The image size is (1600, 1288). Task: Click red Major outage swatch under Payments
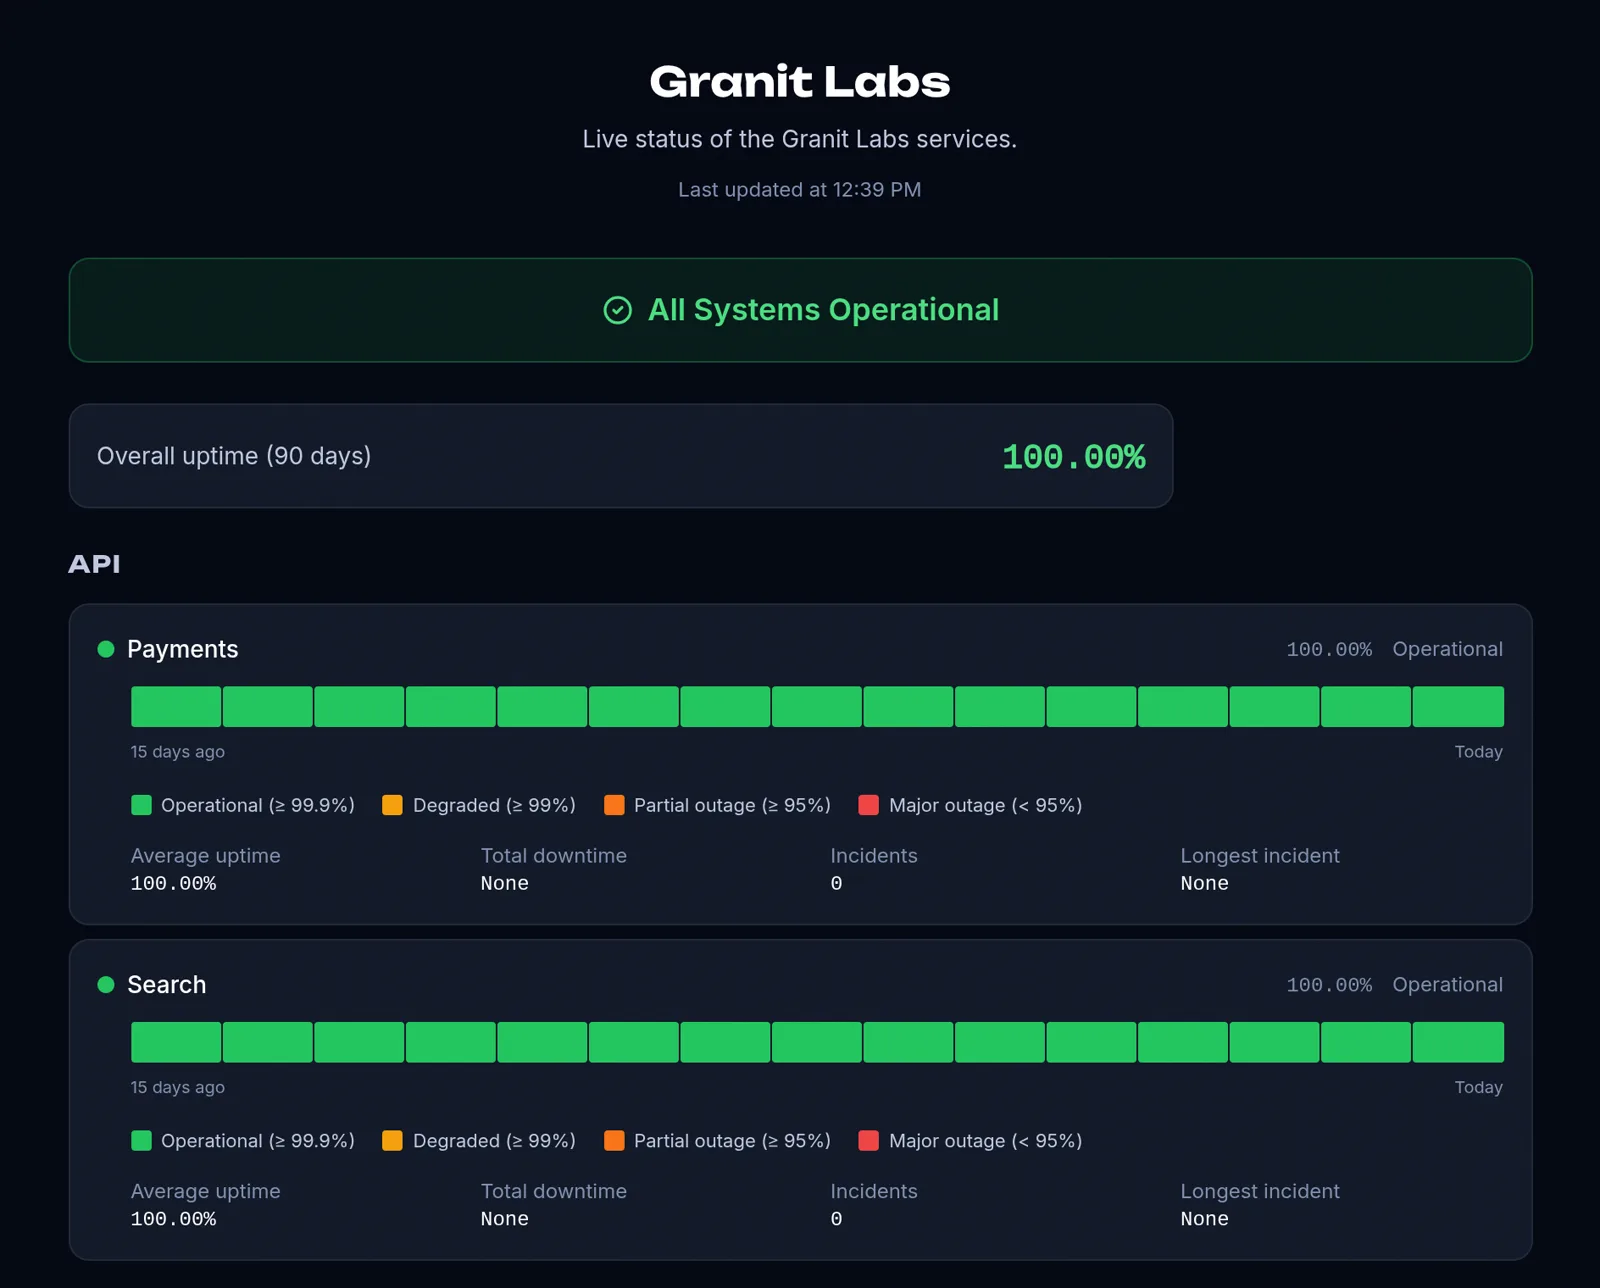(x=869, y=805)
